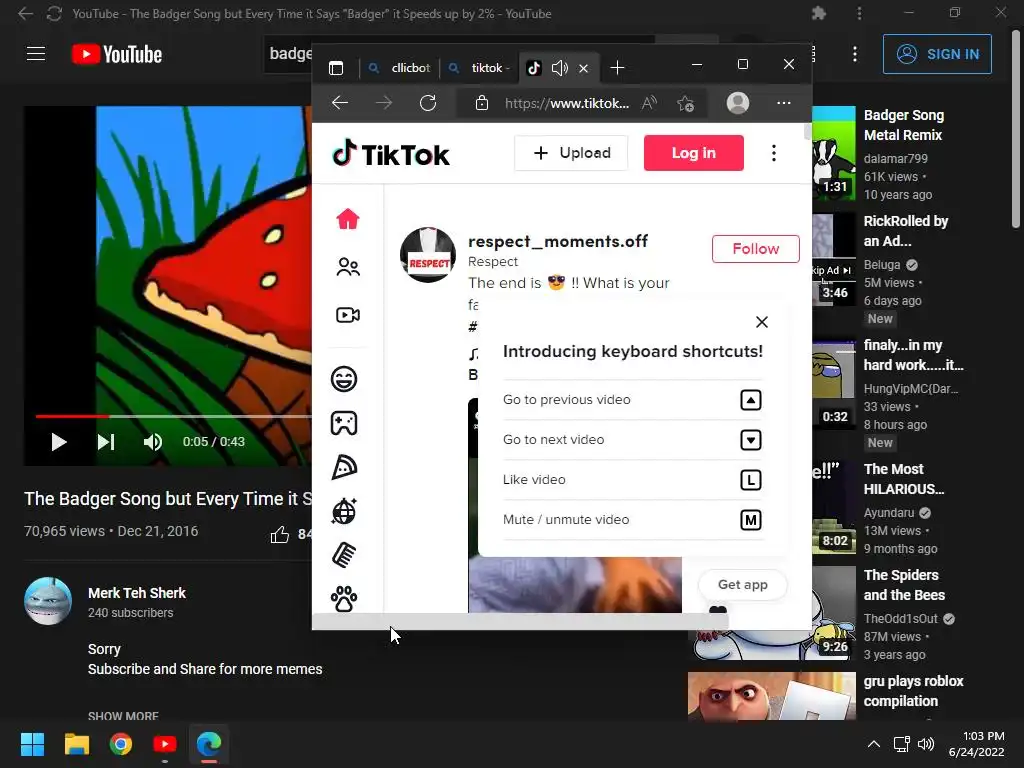Image resolution: width=1024 pixels, height=768 pixels.
Task: Open TikTok three-dot more options menu
Action: [x=774, y=153]
